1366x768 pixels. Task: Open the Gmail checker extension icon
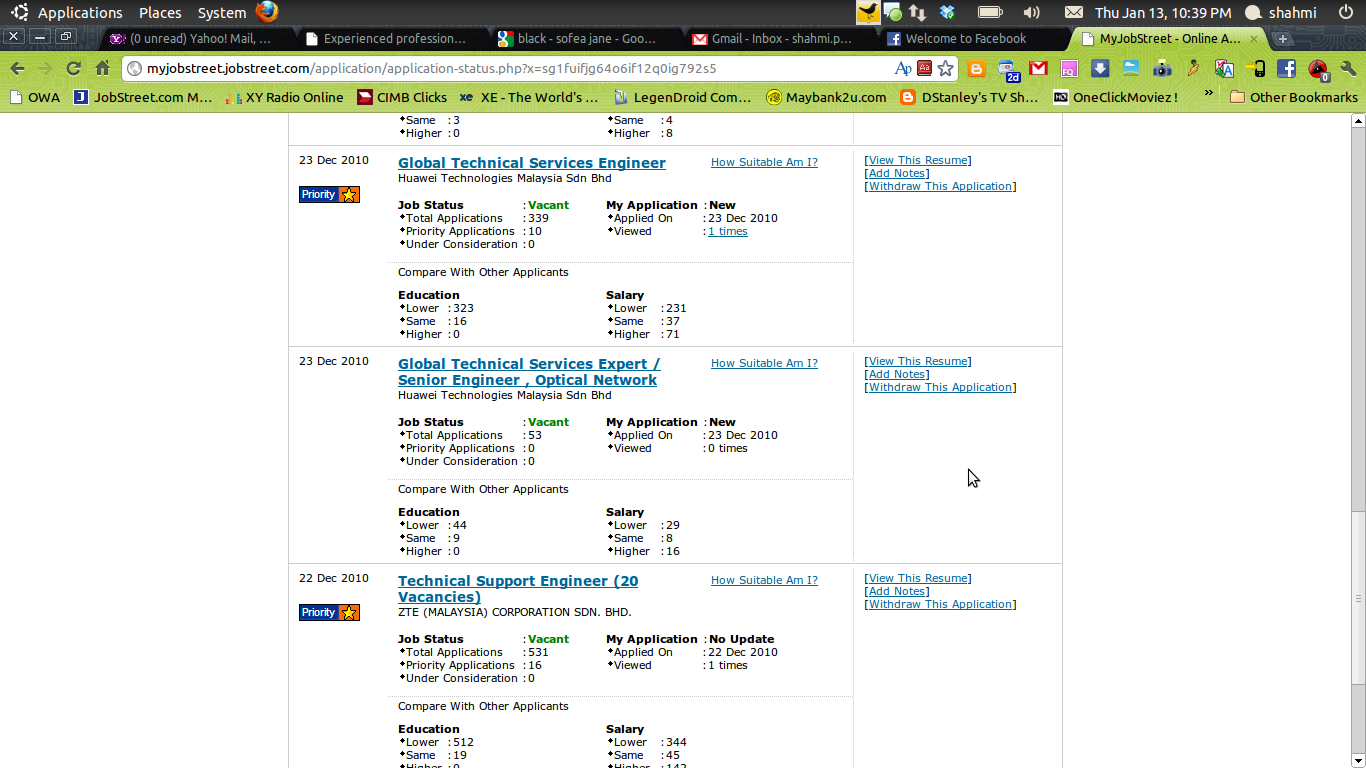(x=1038, y=68)
